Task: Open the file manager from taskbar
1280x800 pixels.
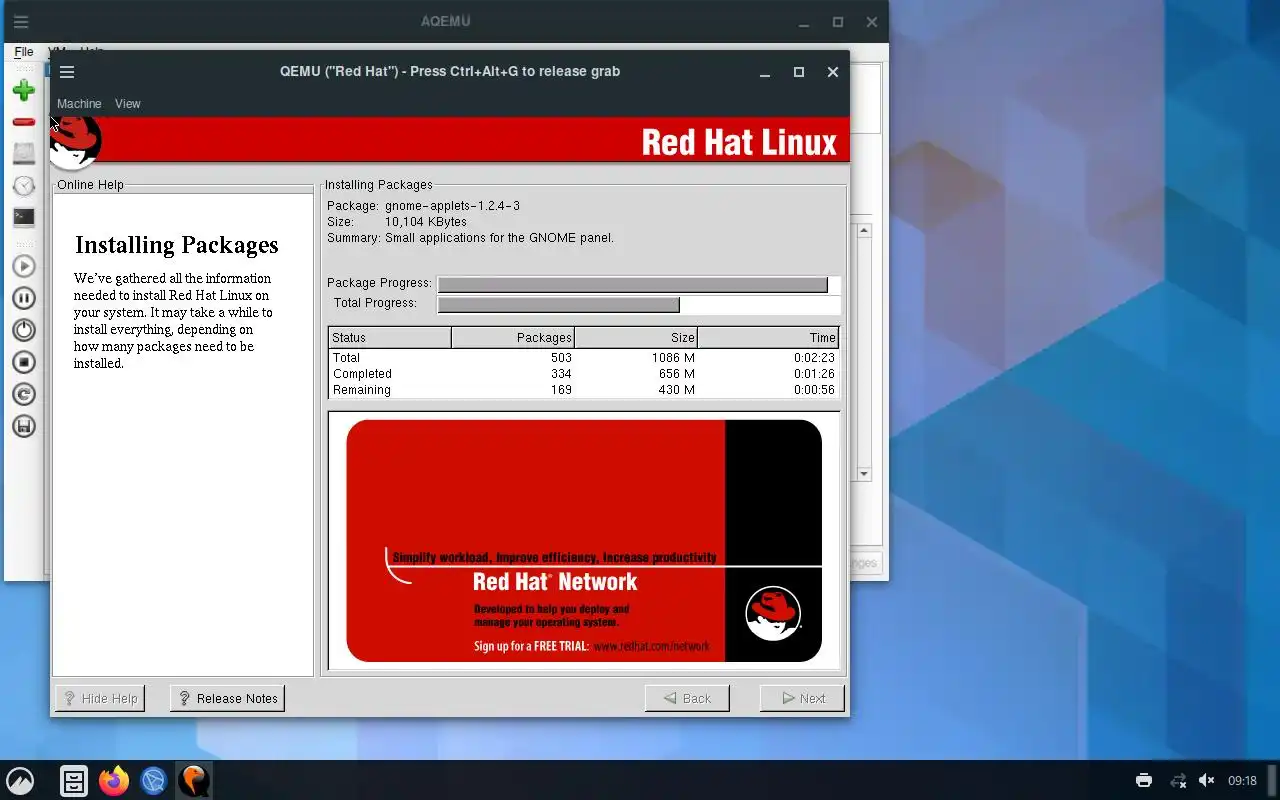Action: point(74,780)
